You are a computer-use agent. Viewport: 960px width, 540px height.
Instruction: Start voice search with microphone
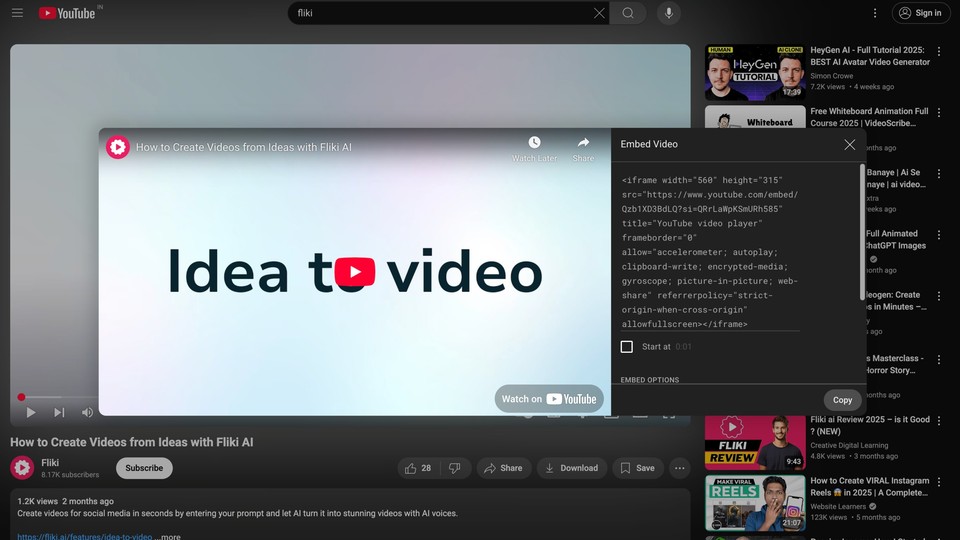click(x=669, y=13)
